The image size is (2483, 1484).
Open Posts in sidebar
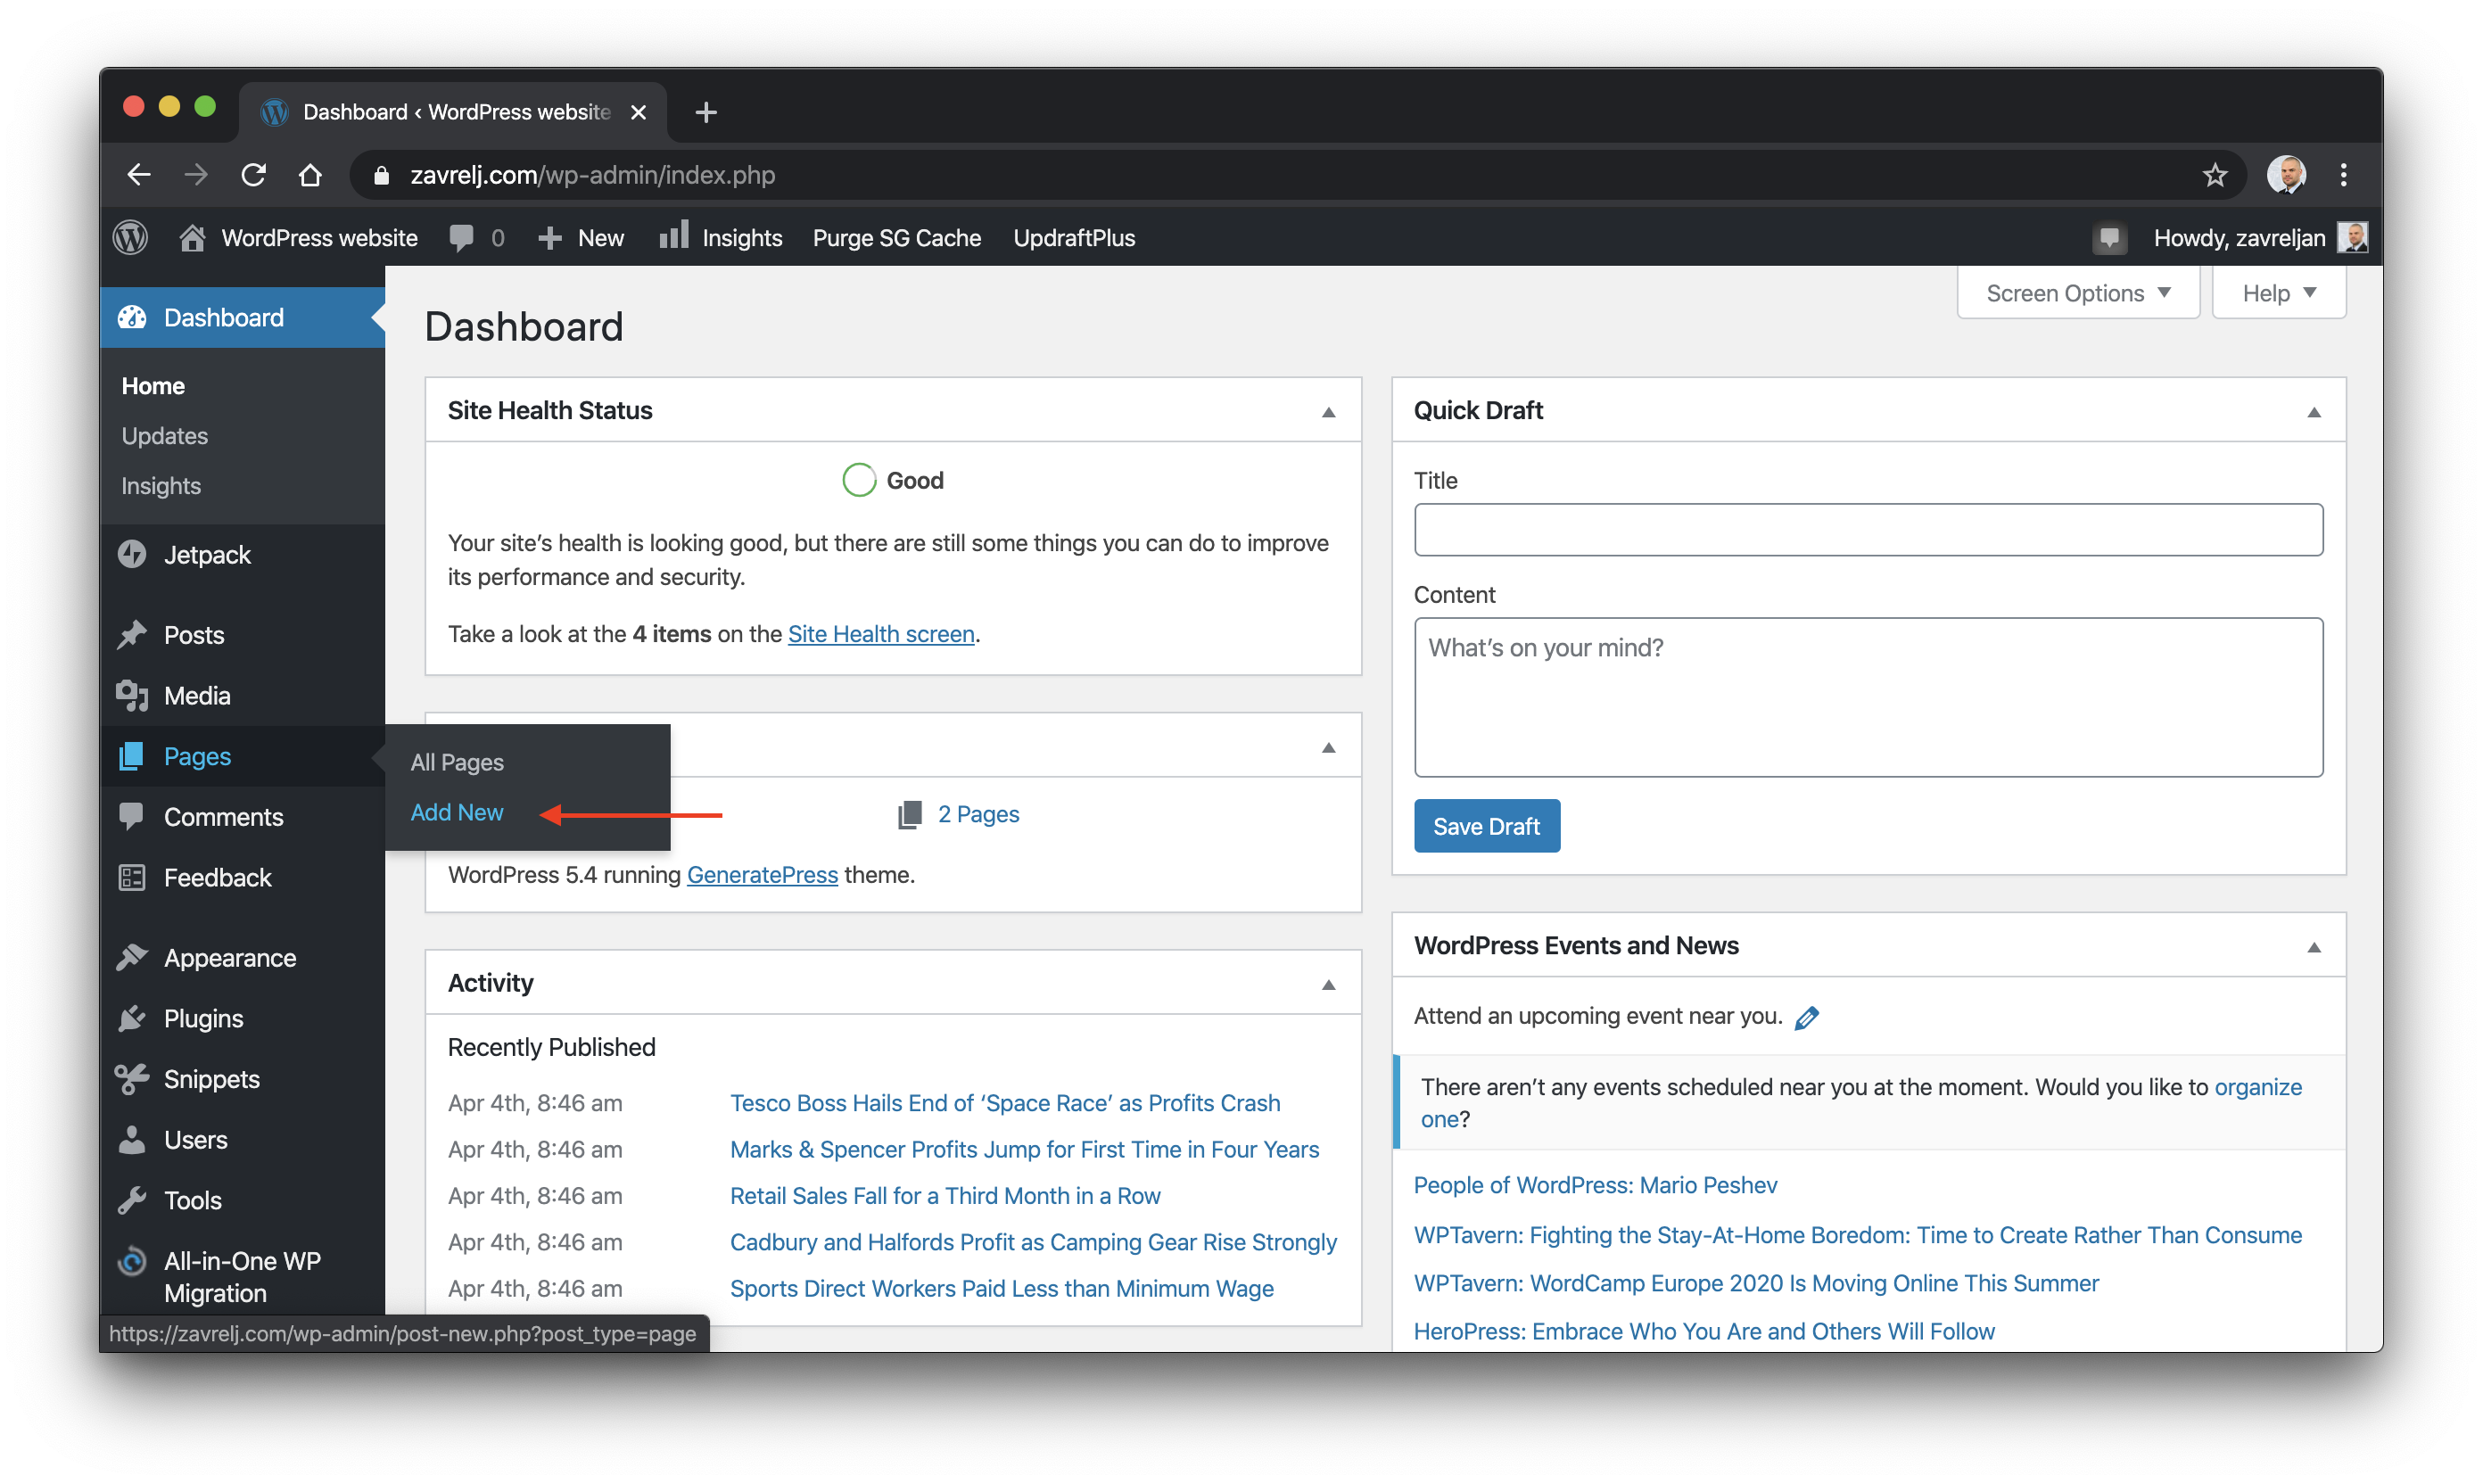pos(242,635)
